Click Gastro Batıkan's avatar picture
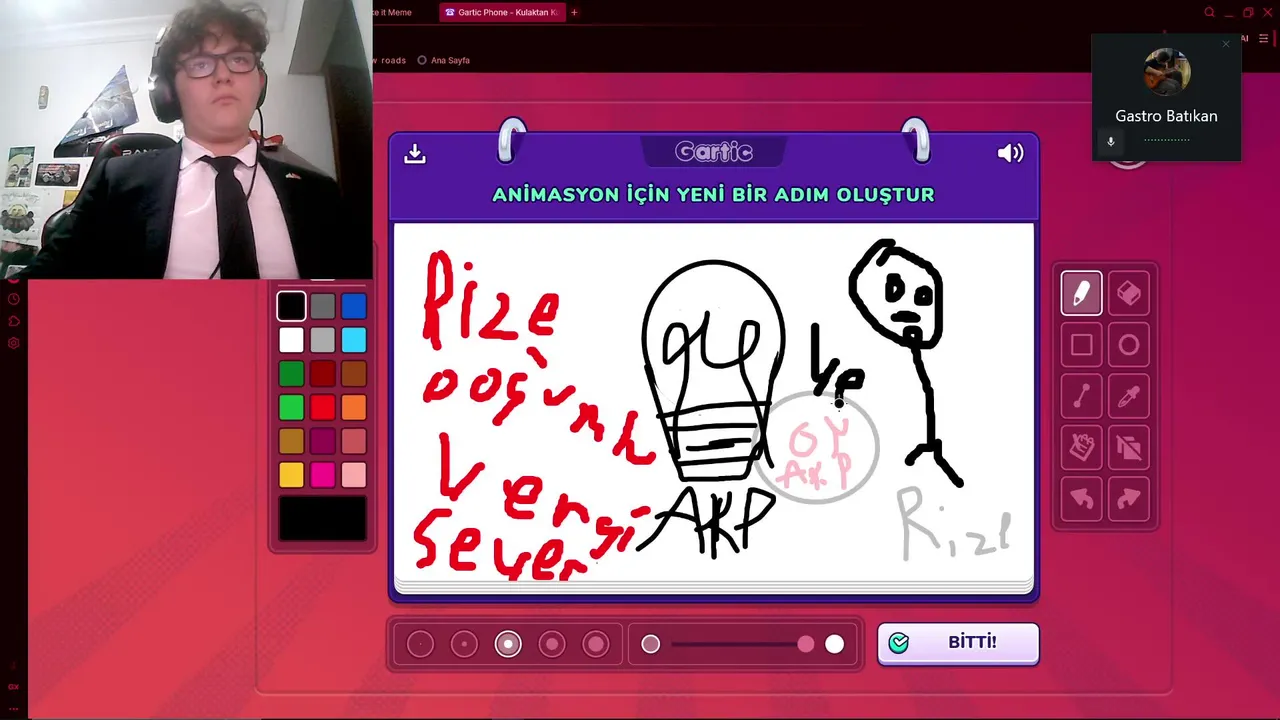 [x=1166, y=72]
